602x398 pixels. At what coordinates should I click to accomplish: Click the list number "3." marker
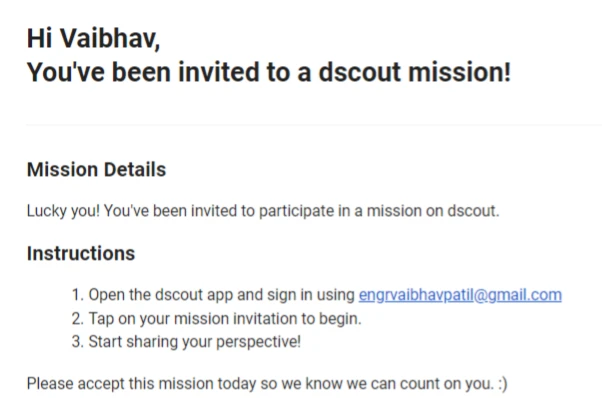click(x=78, y=342)
